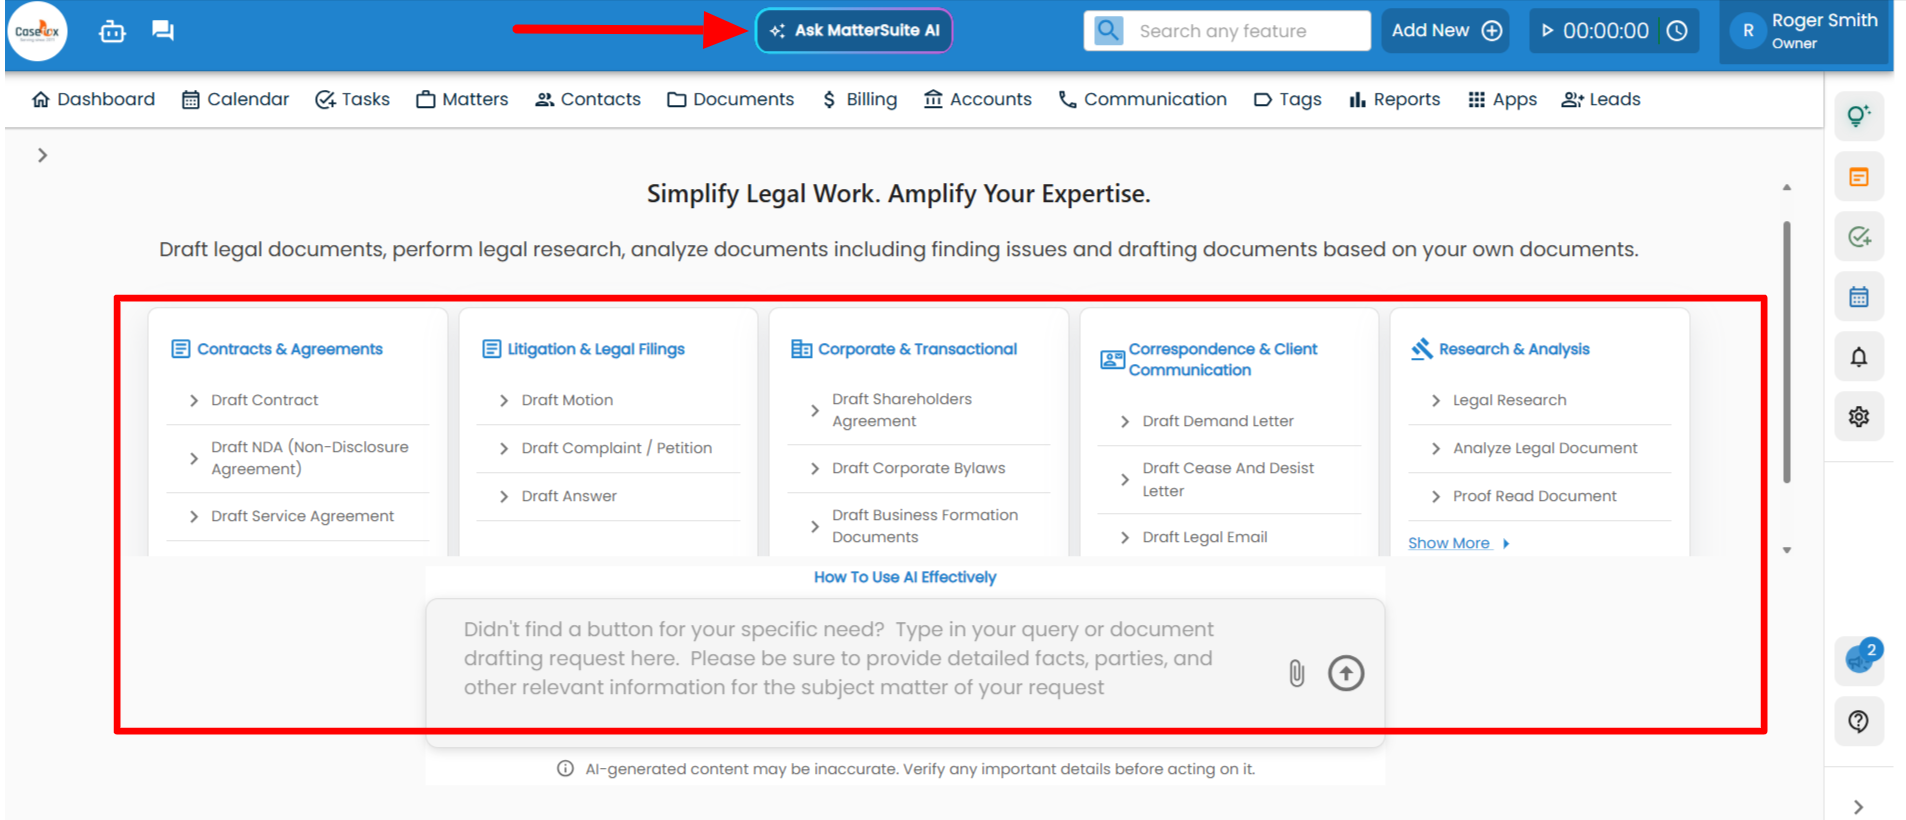Click the Ask MatterSuite AI button

click(854, 31)
